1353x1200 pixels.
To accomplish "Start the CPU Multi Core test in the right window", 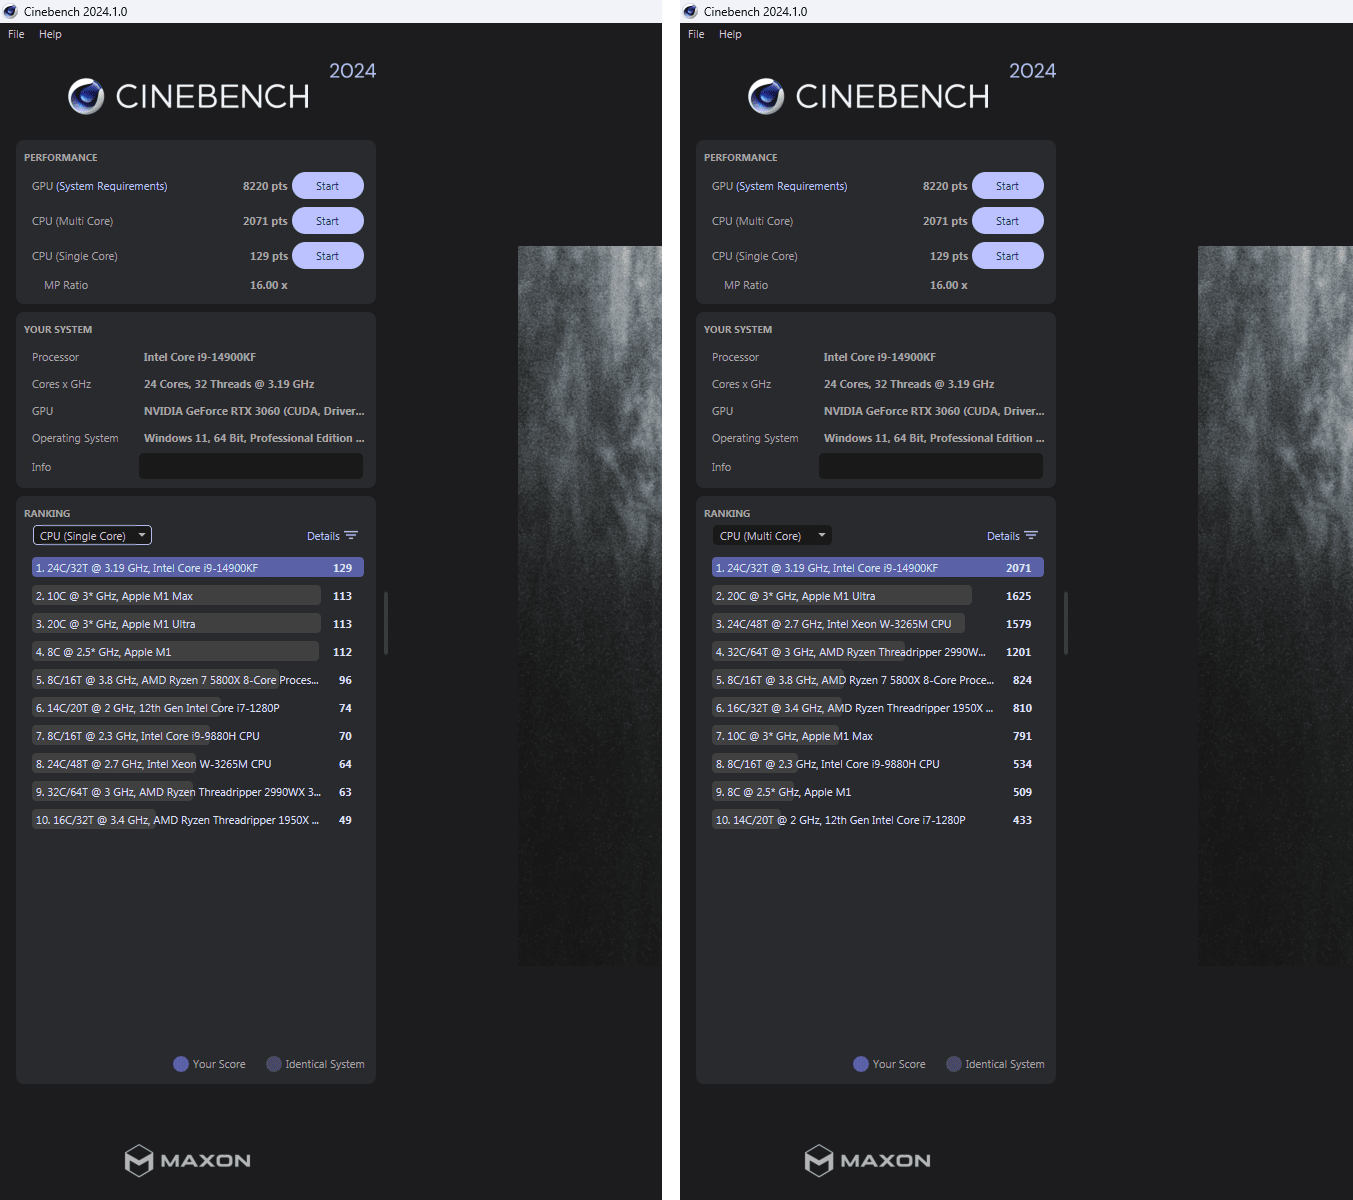I will tap(1008, 221).
